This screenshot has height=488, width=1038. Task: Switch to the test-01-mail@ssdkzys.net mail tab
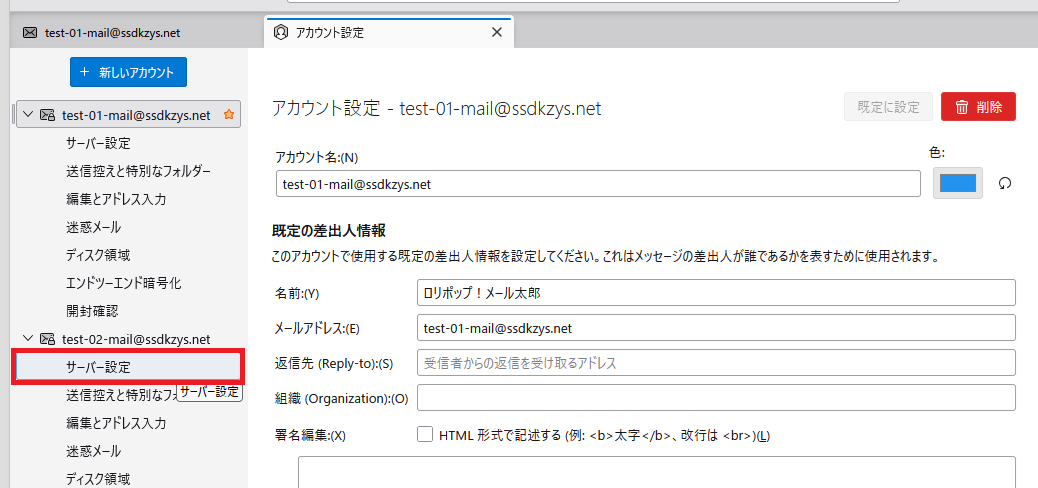click(112, 32)
